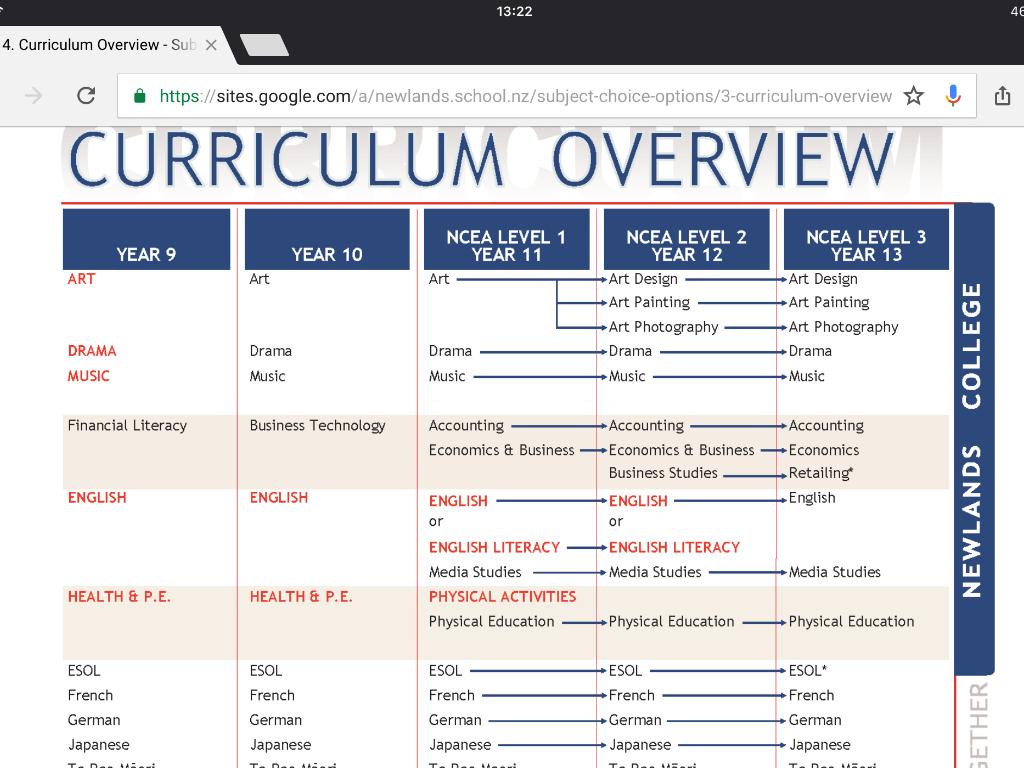The image size is (1024, 768).
Task: Reload the page with the refresh icon
Action: pos(86,96)
